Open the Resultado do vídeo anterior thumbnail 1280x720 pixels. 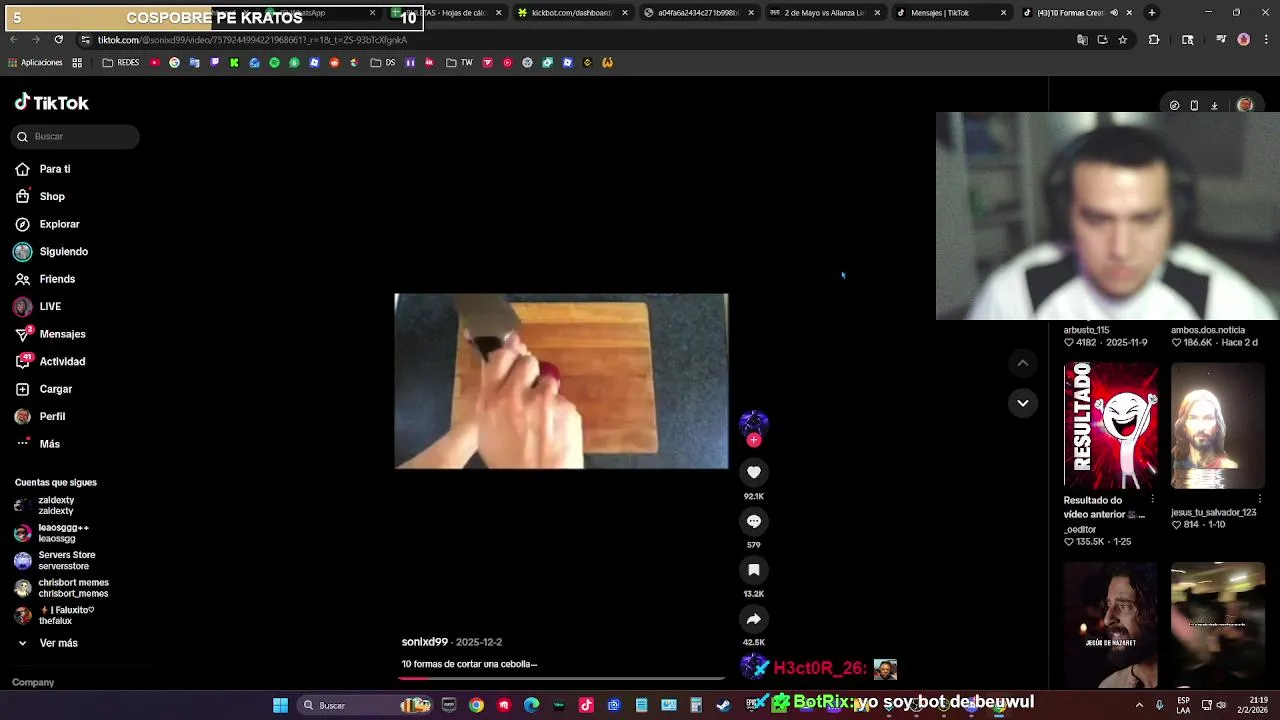(1111, 425)
